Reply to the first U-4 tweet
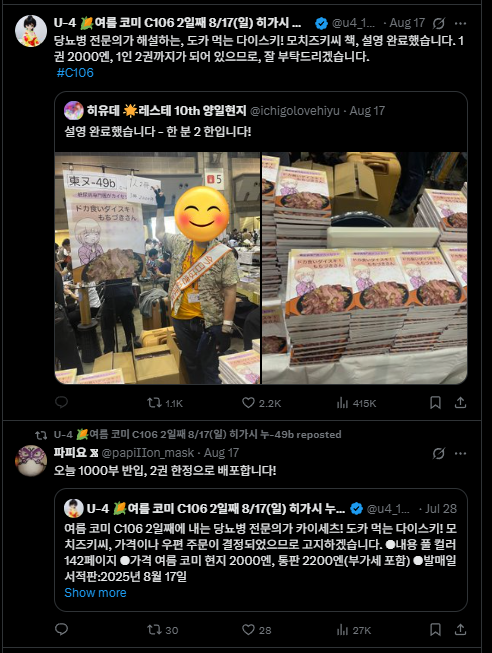 61,402
